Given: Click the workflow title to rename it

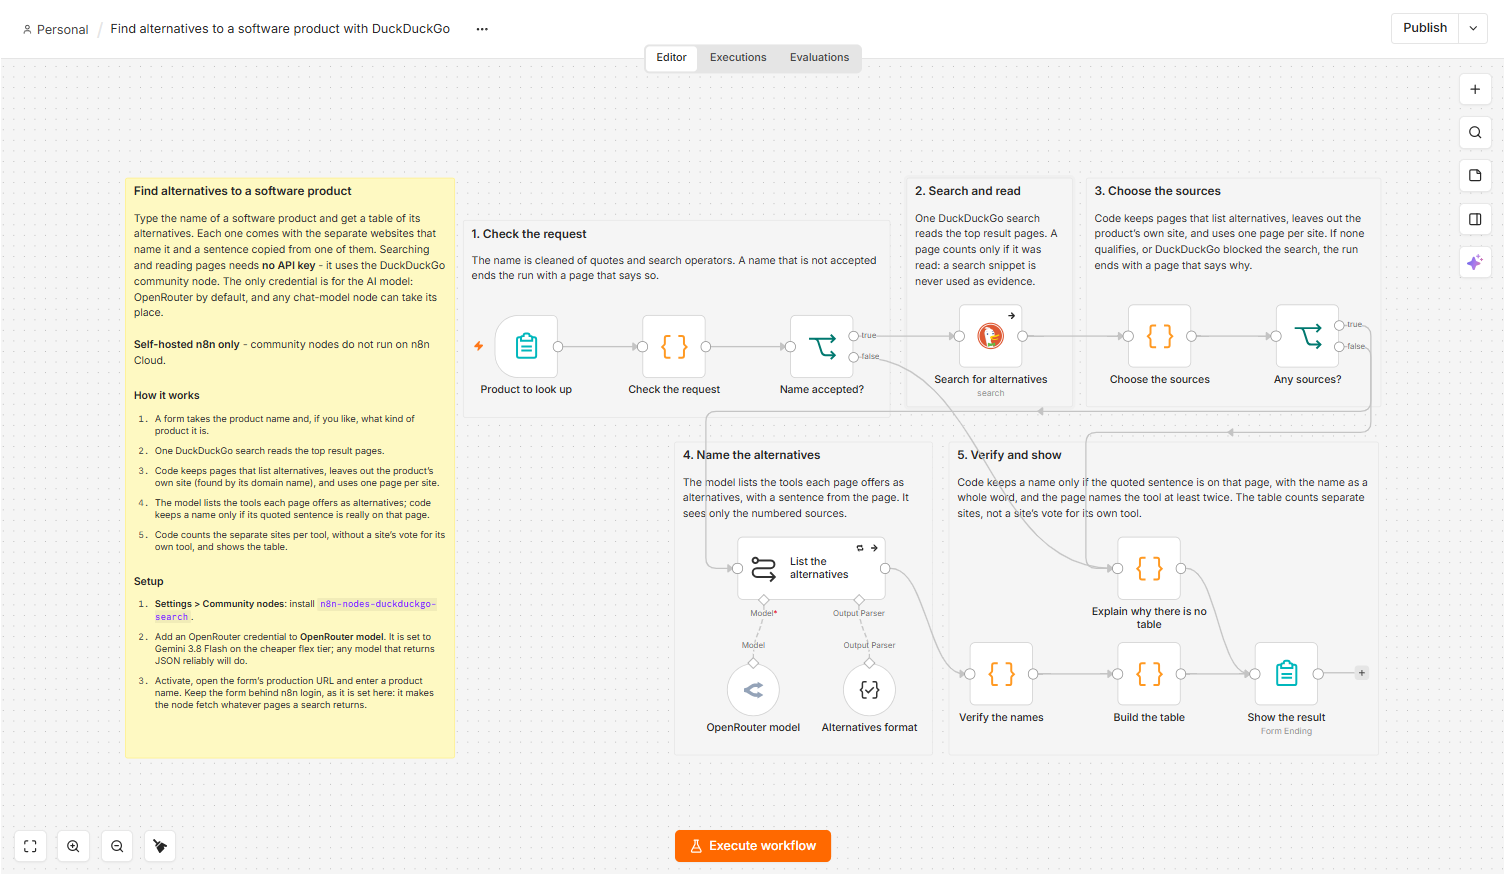Looking at the screenshot, I should 280,29.
